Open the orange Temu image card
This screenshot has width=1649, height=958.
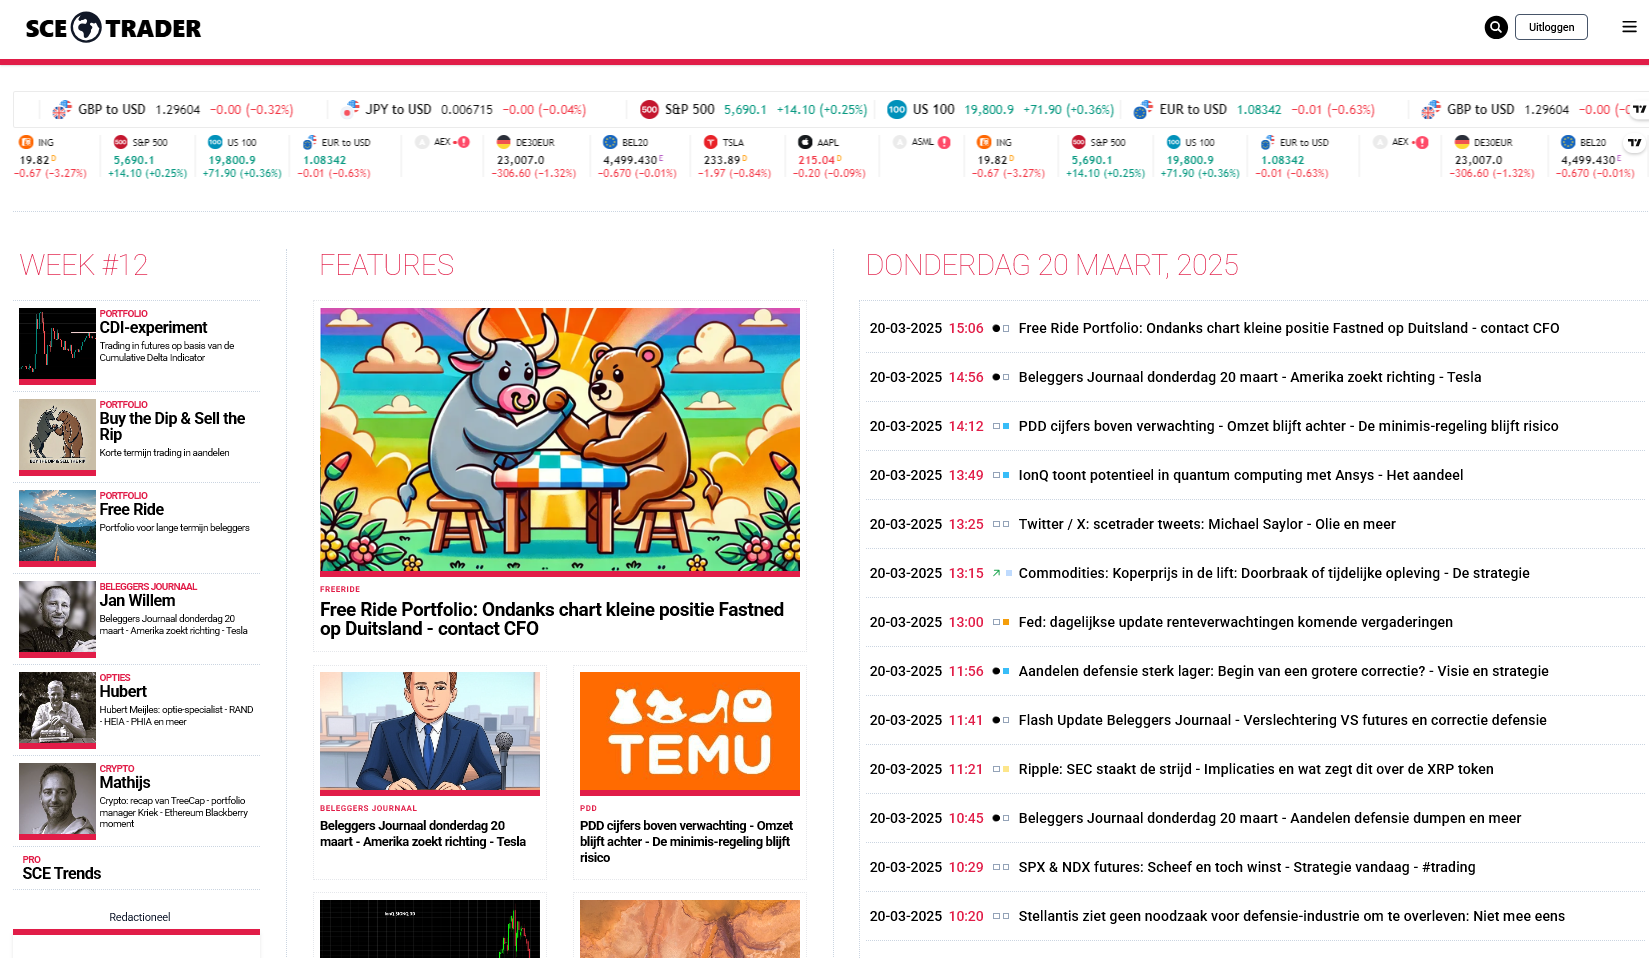coord(690,733)
